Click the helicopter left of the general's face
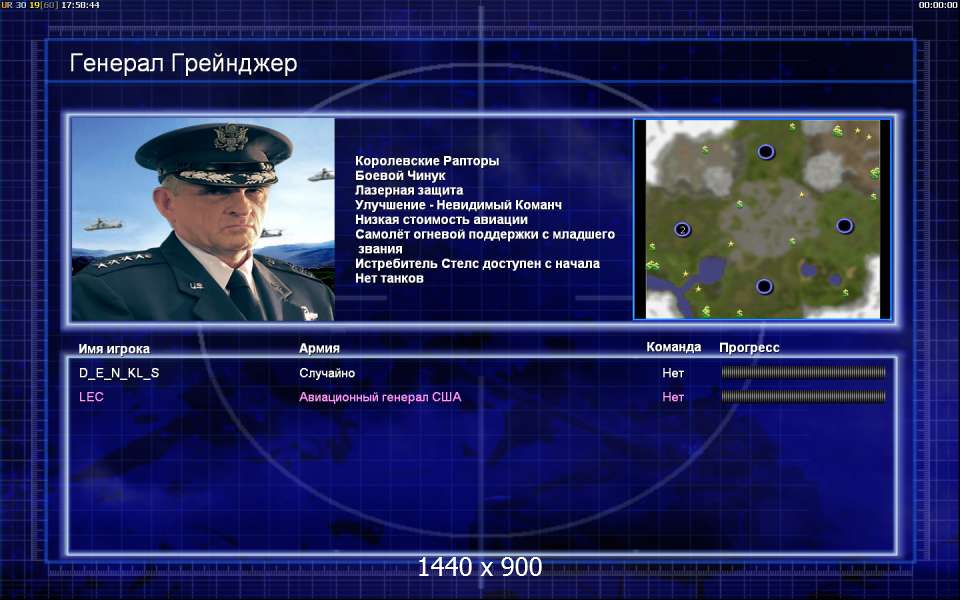 pos(102,225)
